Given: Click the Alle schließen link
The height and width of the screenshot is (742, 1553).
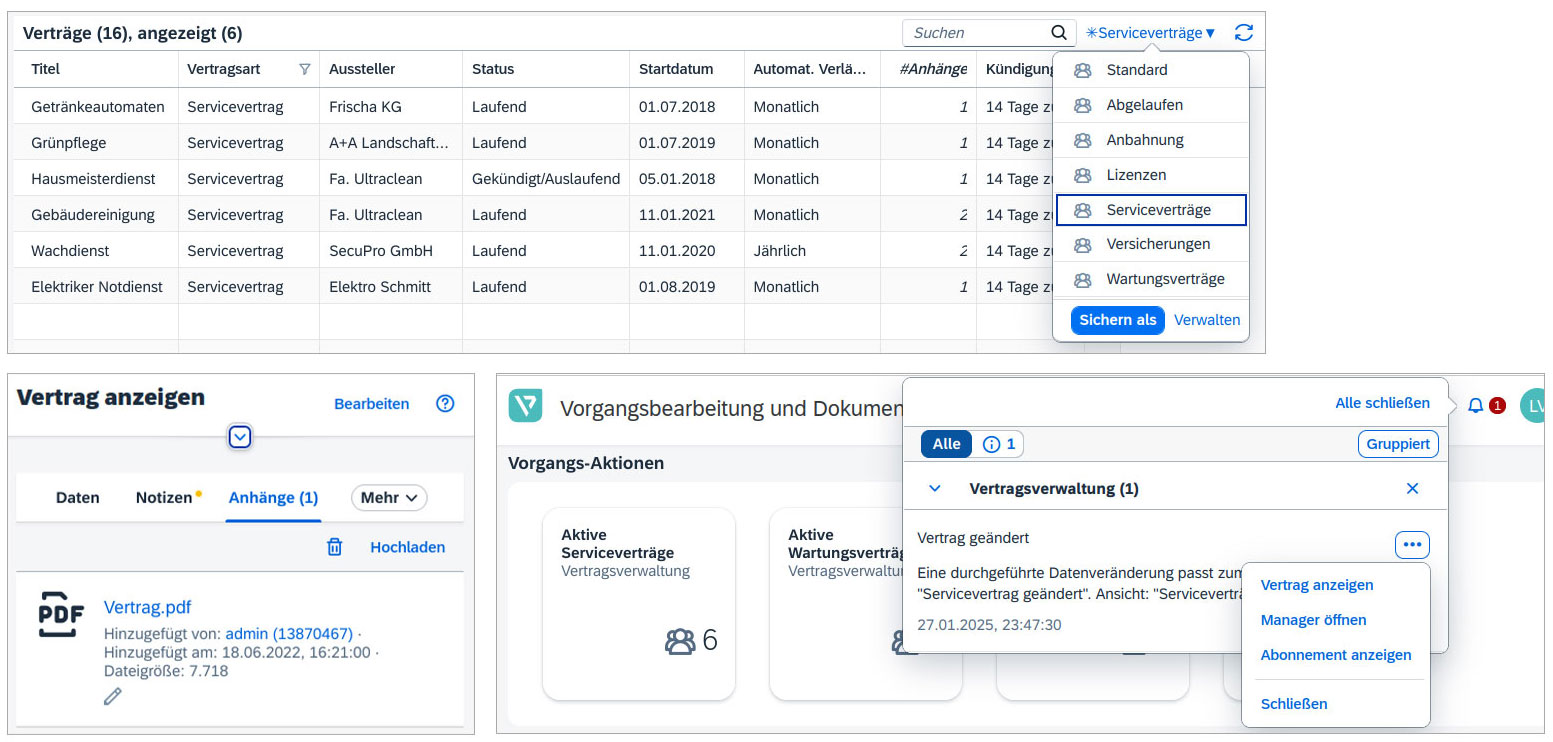Looking at the screenshot, I should (1382, 403).
